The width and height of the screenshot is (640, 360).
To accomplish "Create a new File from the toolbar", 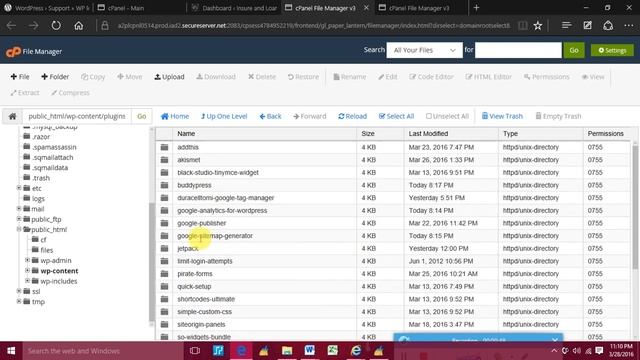I will (20, 77).
